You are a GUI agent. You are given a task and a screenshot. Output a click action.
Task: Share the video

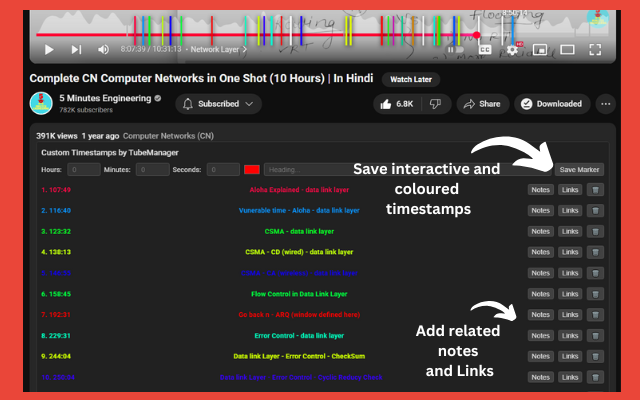[x=482, y=104]
